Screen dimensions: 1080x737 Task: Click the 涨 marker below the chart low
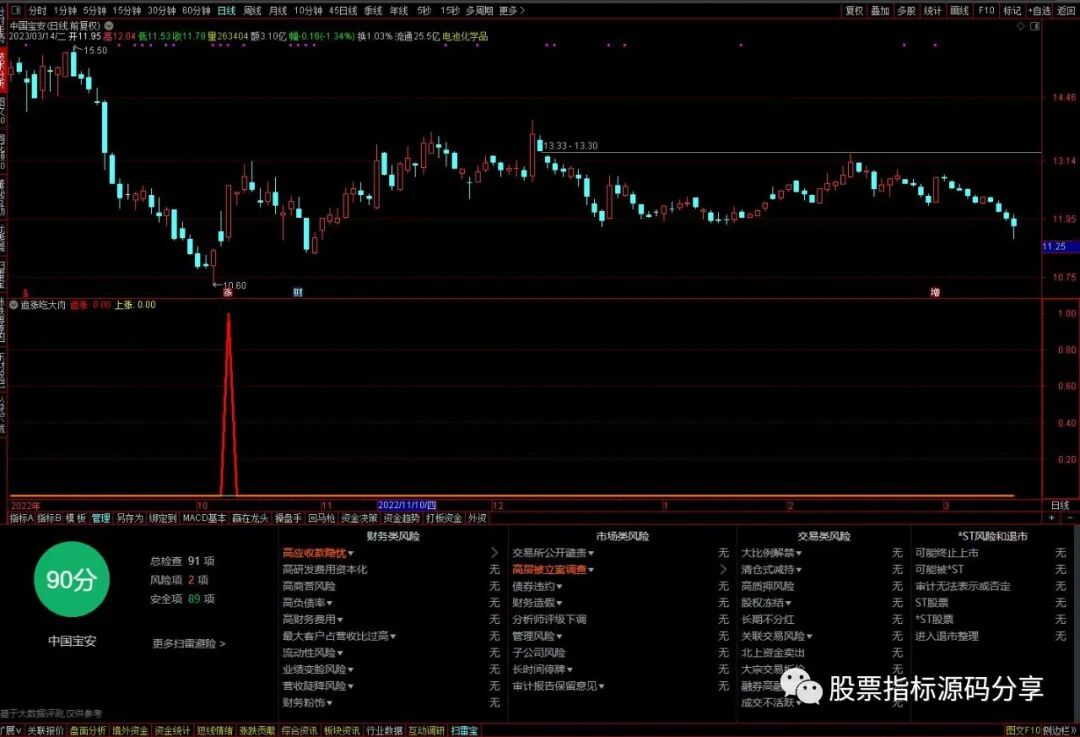pos(228,293)
